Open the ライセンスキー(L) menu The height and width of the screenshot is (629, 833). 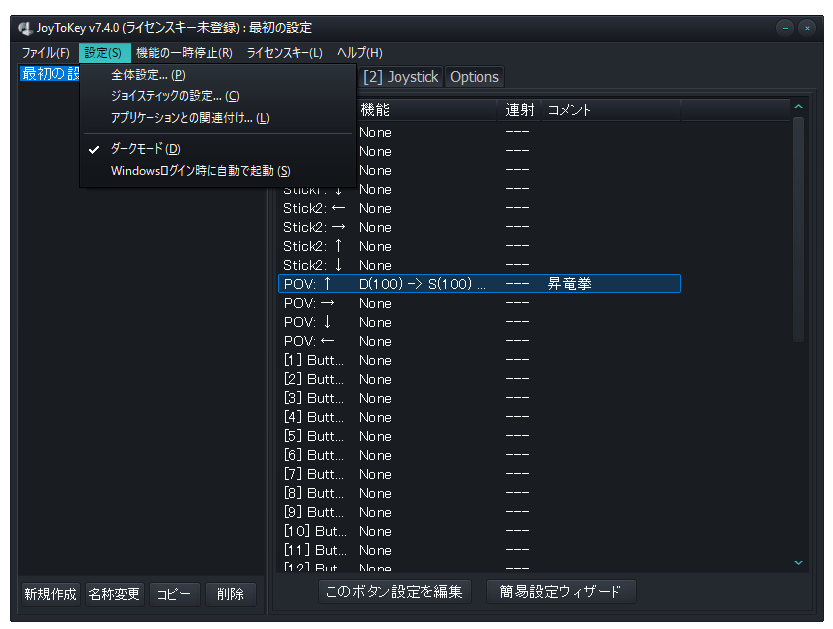[x=284, y=53]
